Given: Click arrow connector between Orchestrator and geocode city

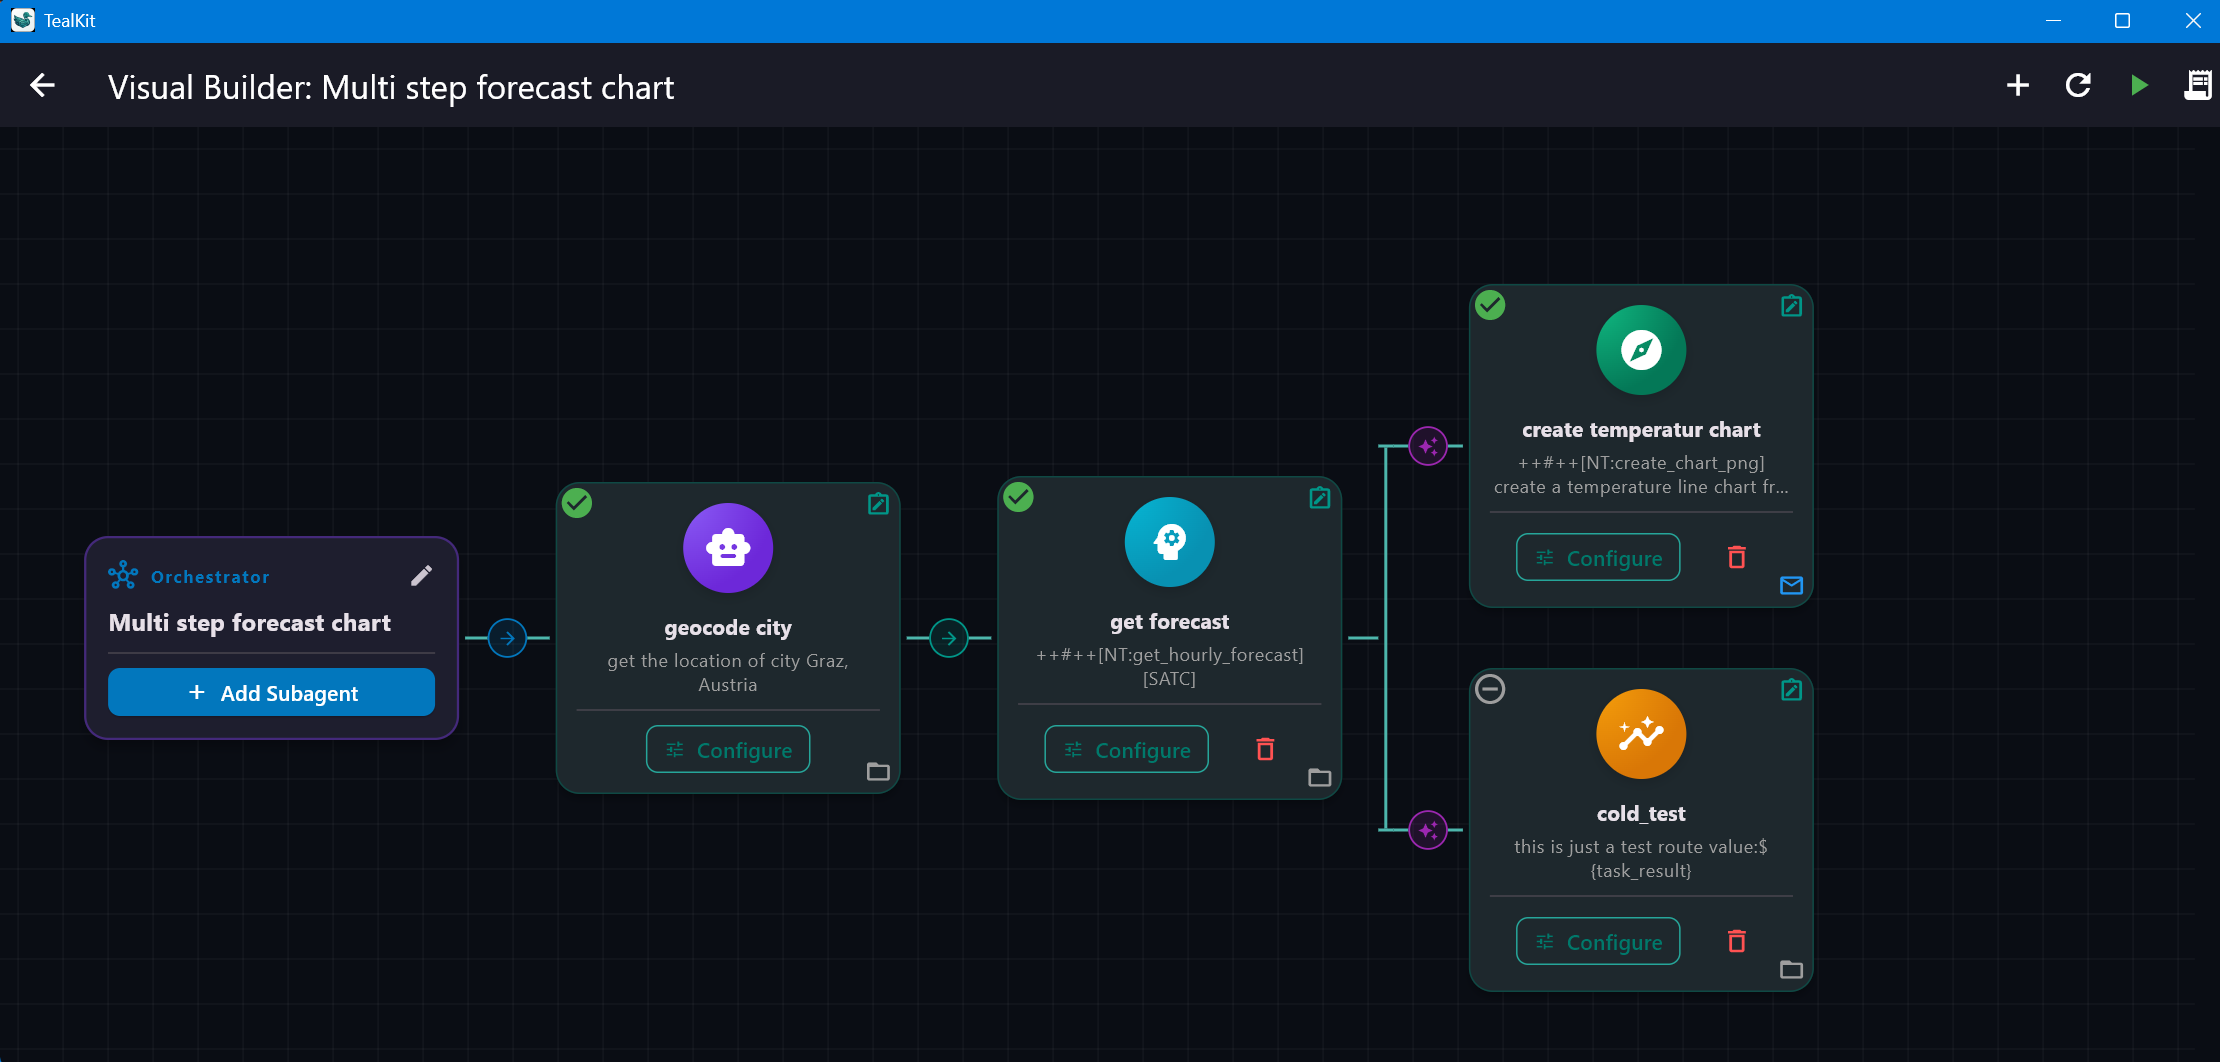Looking at the screenshot, I should 507,638.
